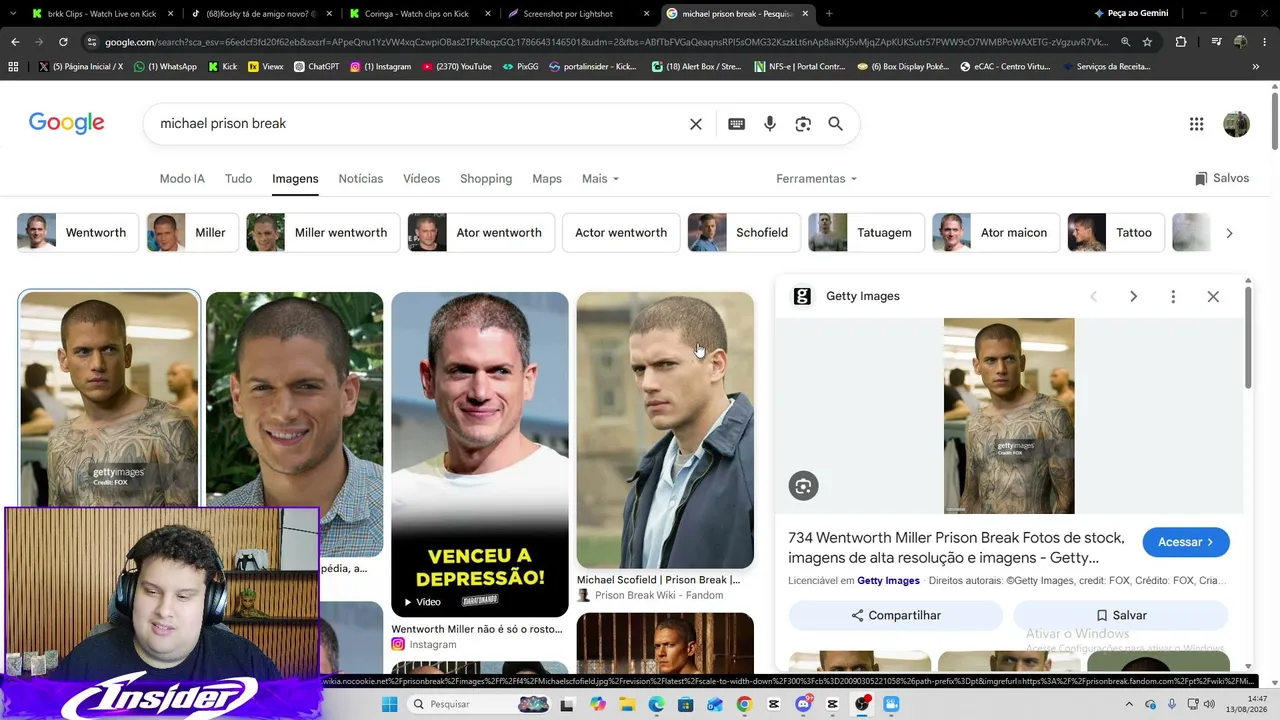Open the WhatsApp bookmark
This screenshot has width=1280, height=720.
[165, 67]
